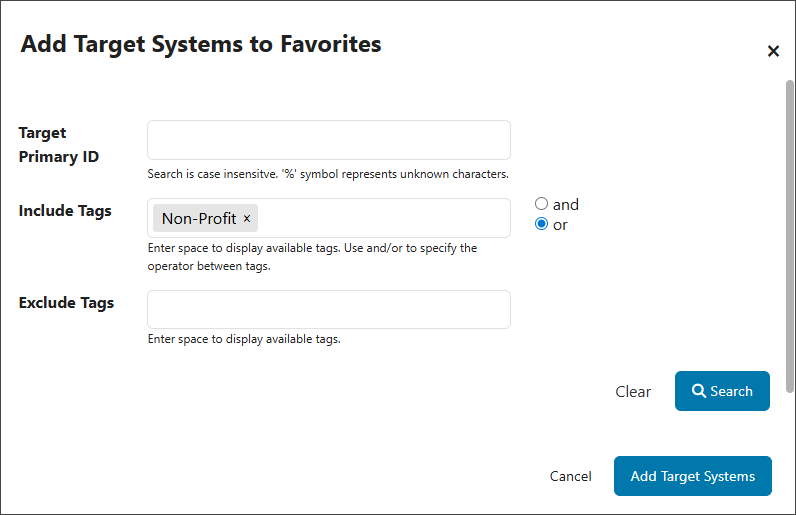This screenshot has width=796, height=515.
Task: Click the Non-Profit tag chip text
Action: point(199,218)
